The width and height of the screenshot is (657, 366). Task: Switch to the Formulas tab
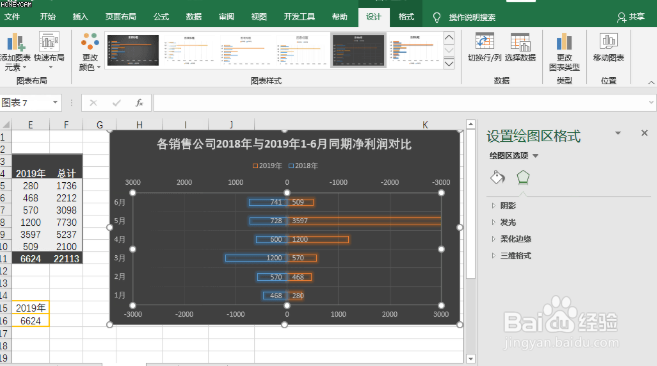coord(161,17)
